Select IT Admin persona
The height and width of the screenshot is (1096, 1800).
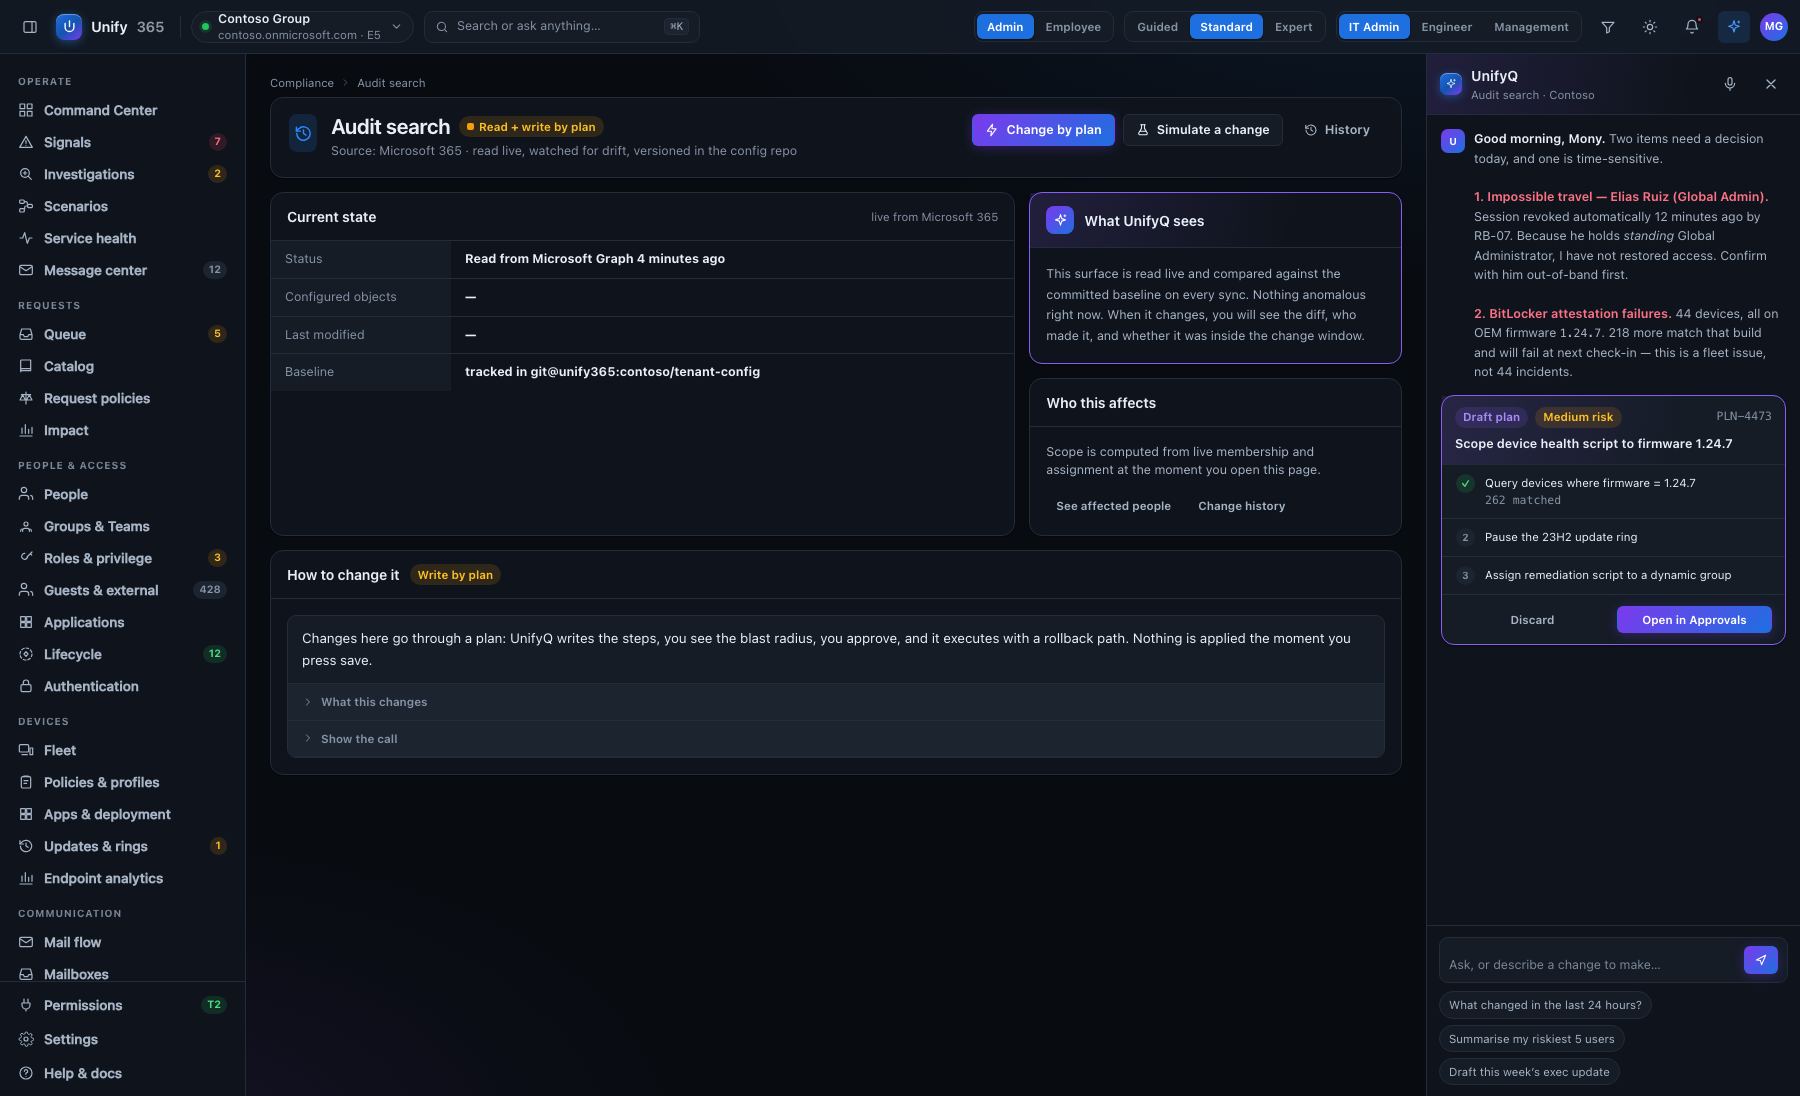point(1374,27)
